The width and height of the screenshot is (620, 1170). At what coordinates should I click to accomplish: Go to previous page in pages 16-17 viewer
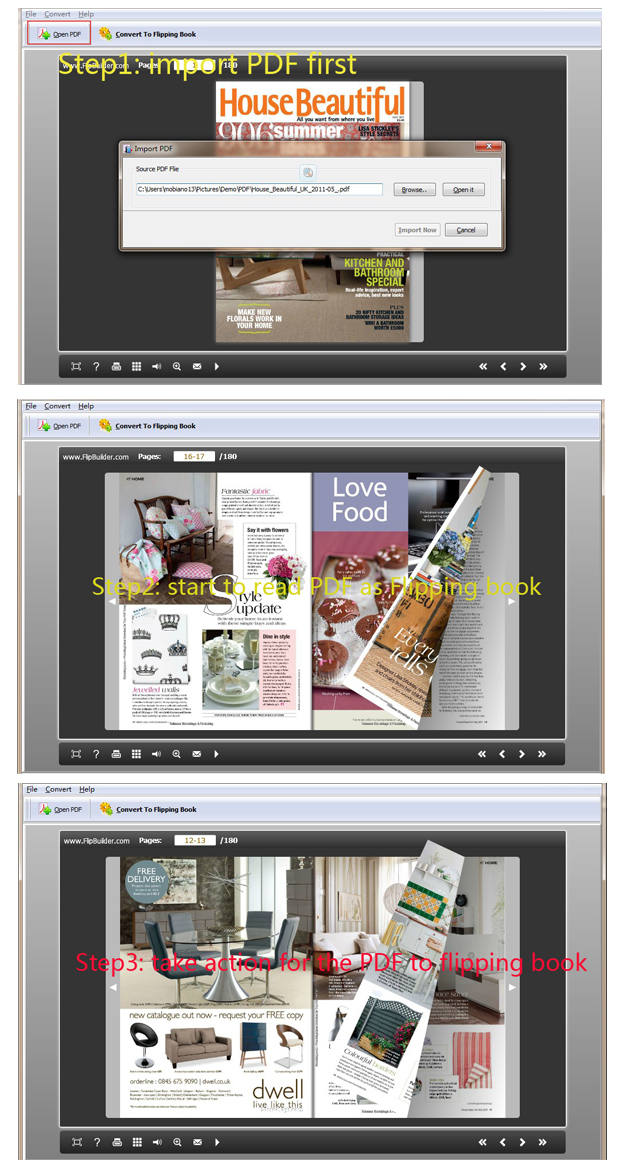click(504, 754)
